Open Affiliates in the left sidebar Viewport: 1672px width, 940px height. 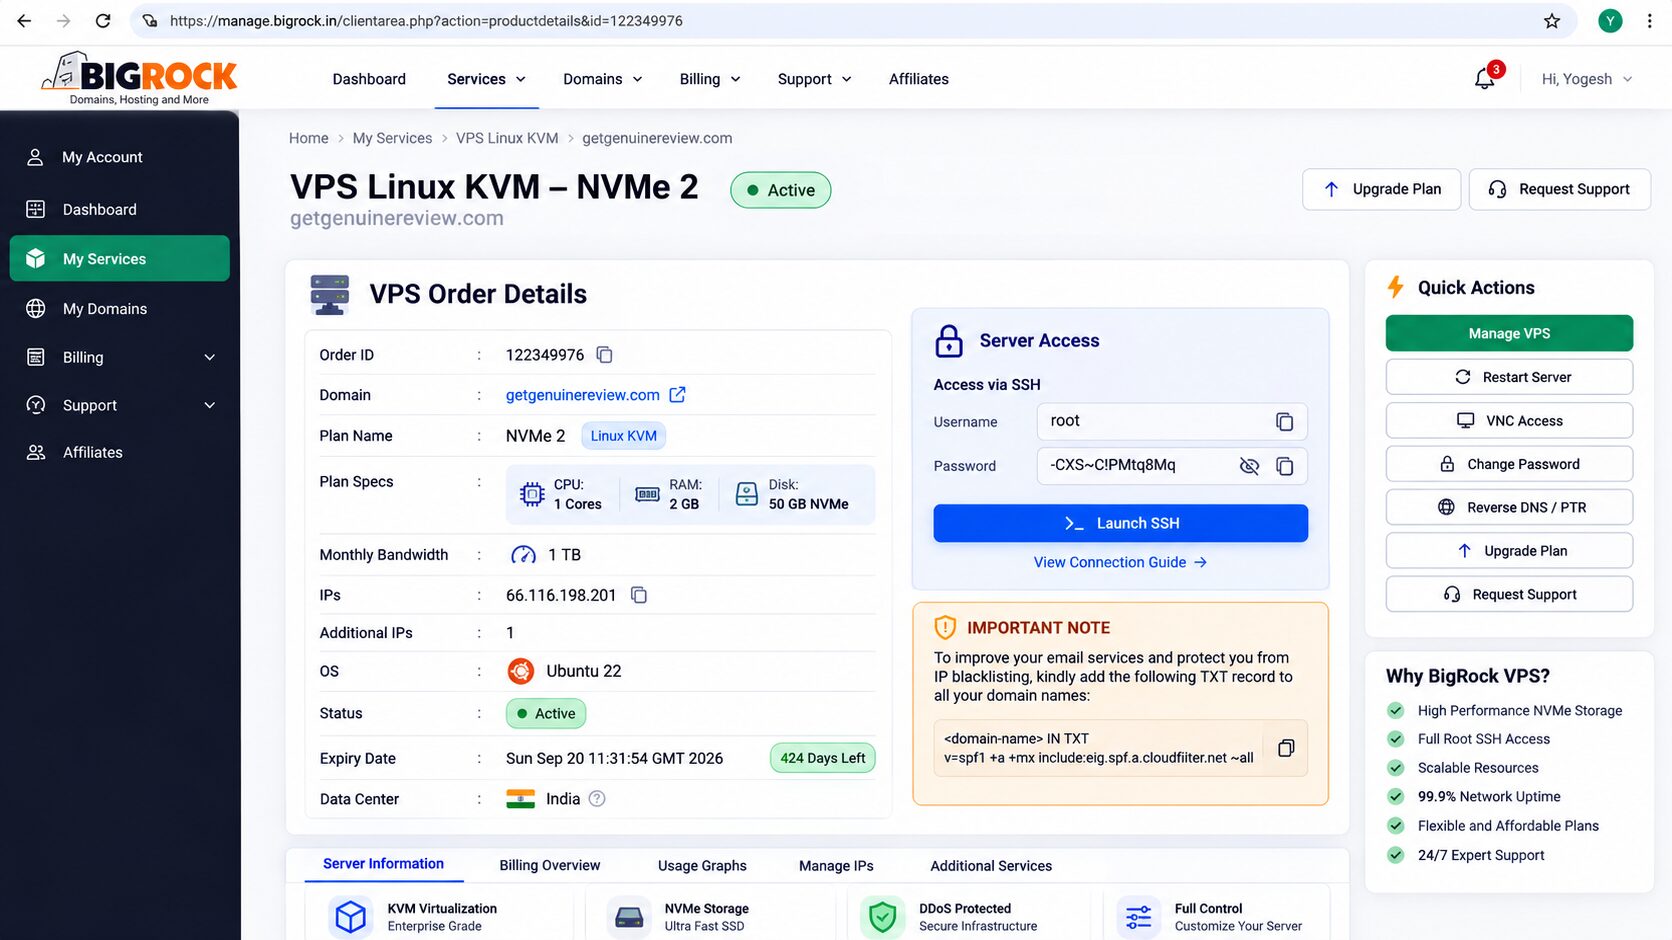point(120,452)
